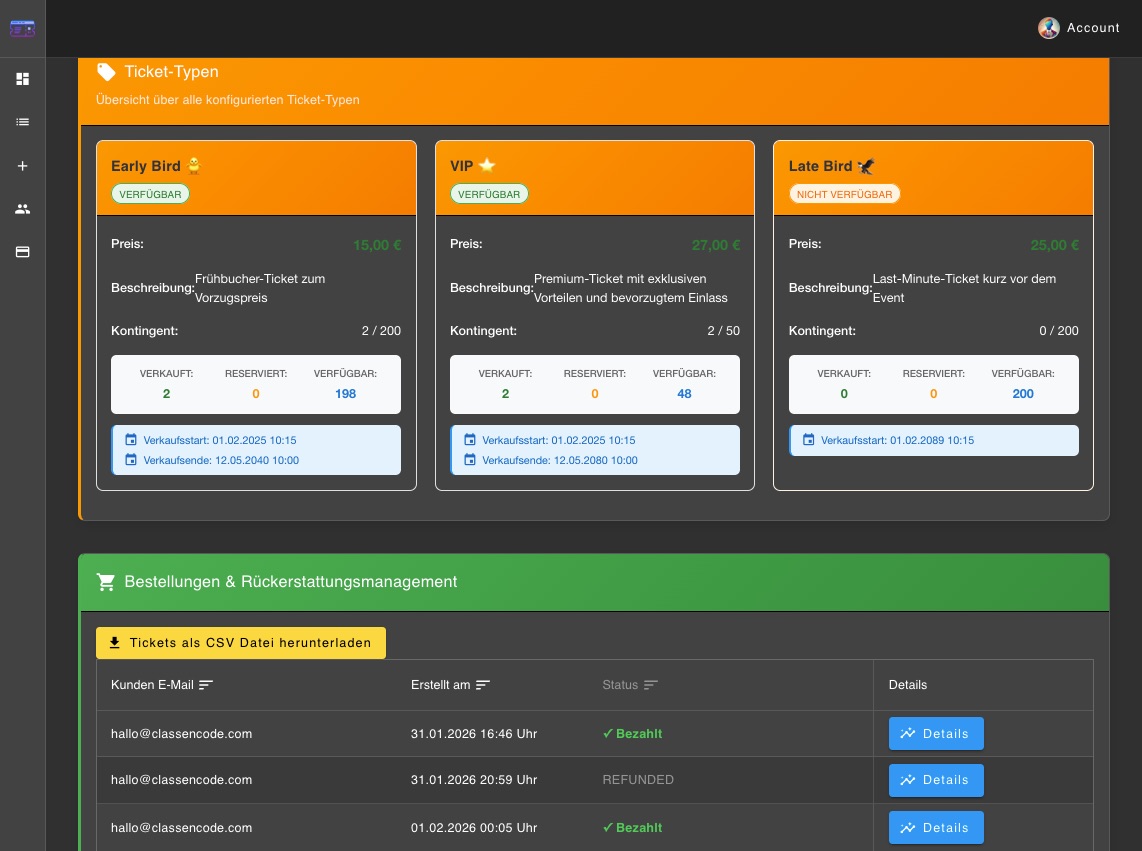Click the shopping cart icon beside Bestellungen
Viewport: 1142px width, 851px height.
(x=106, y=582)
